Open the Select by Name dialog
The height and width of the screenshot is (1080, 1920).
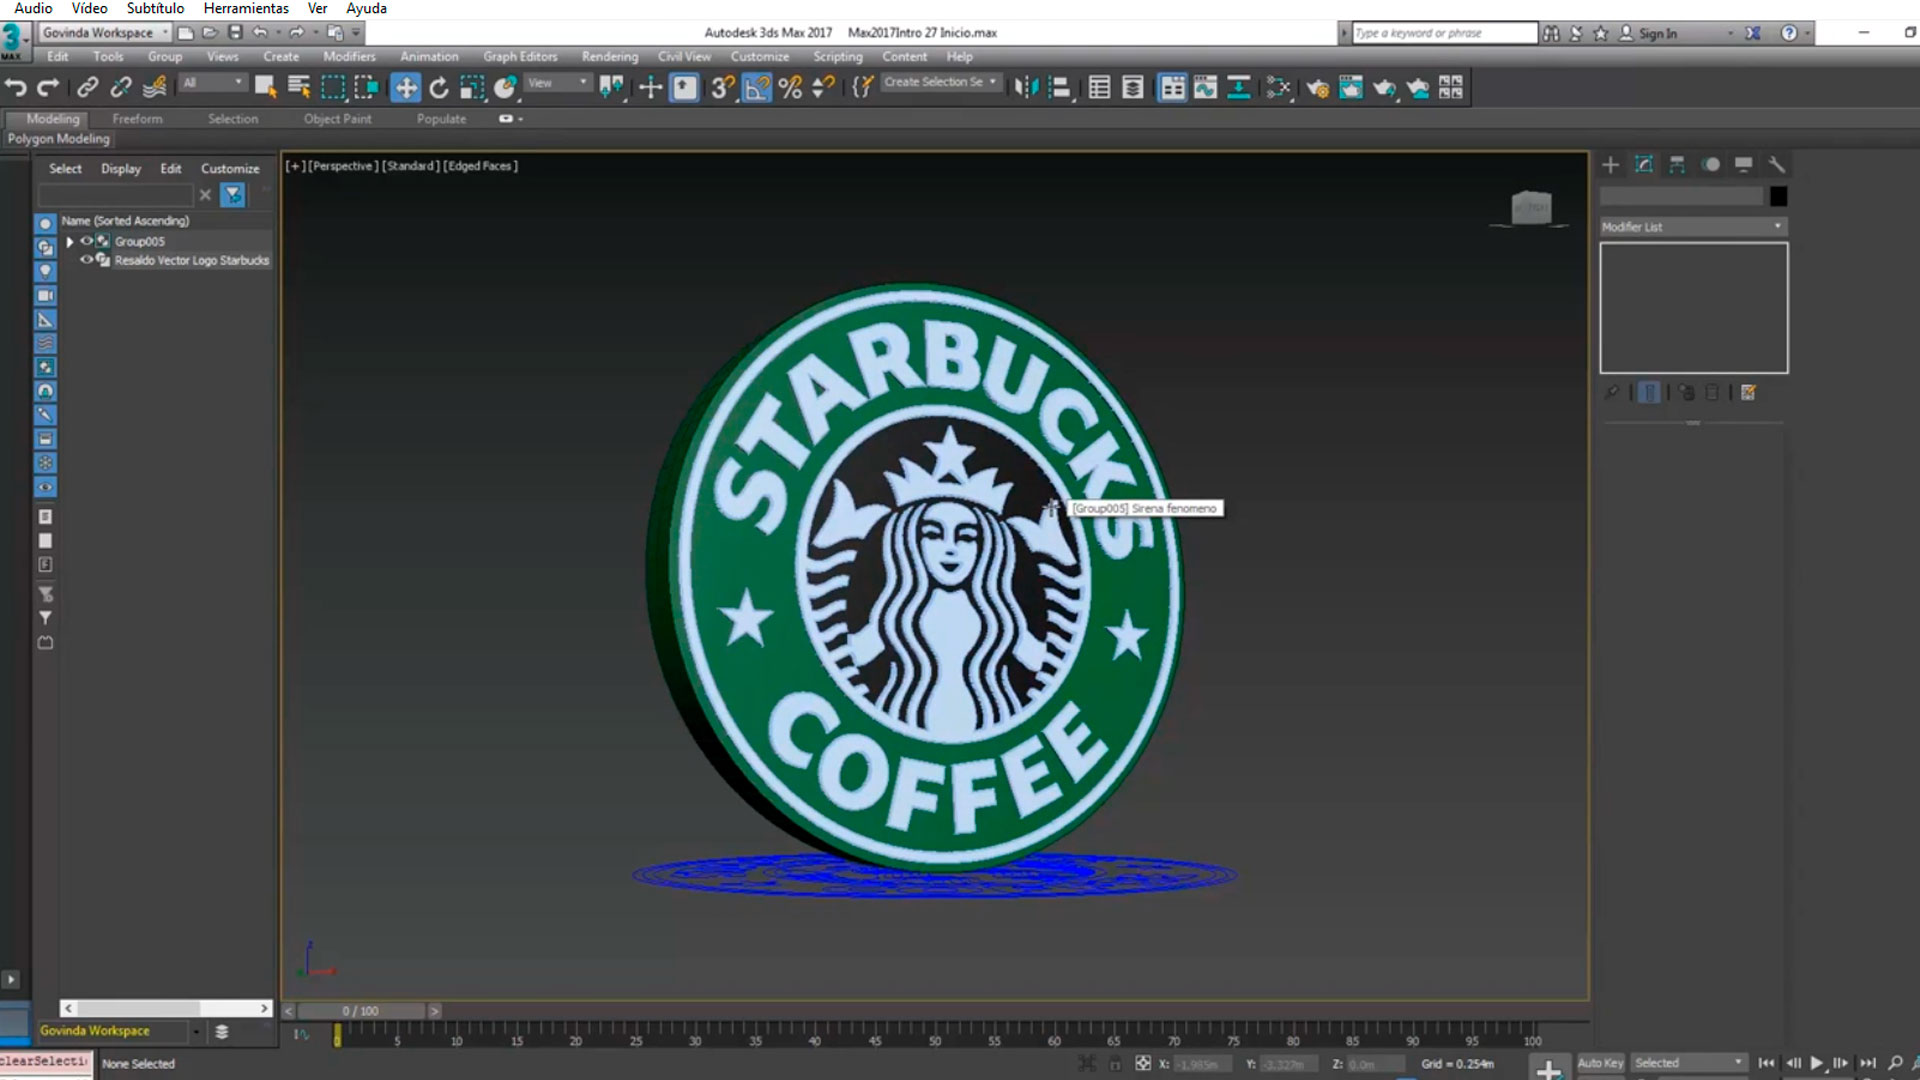click(298, 88)
